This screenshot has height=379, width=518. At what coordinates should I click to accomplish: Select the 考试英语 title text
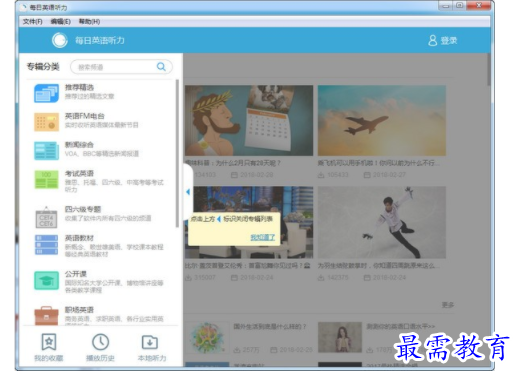[x=79, y=173]
